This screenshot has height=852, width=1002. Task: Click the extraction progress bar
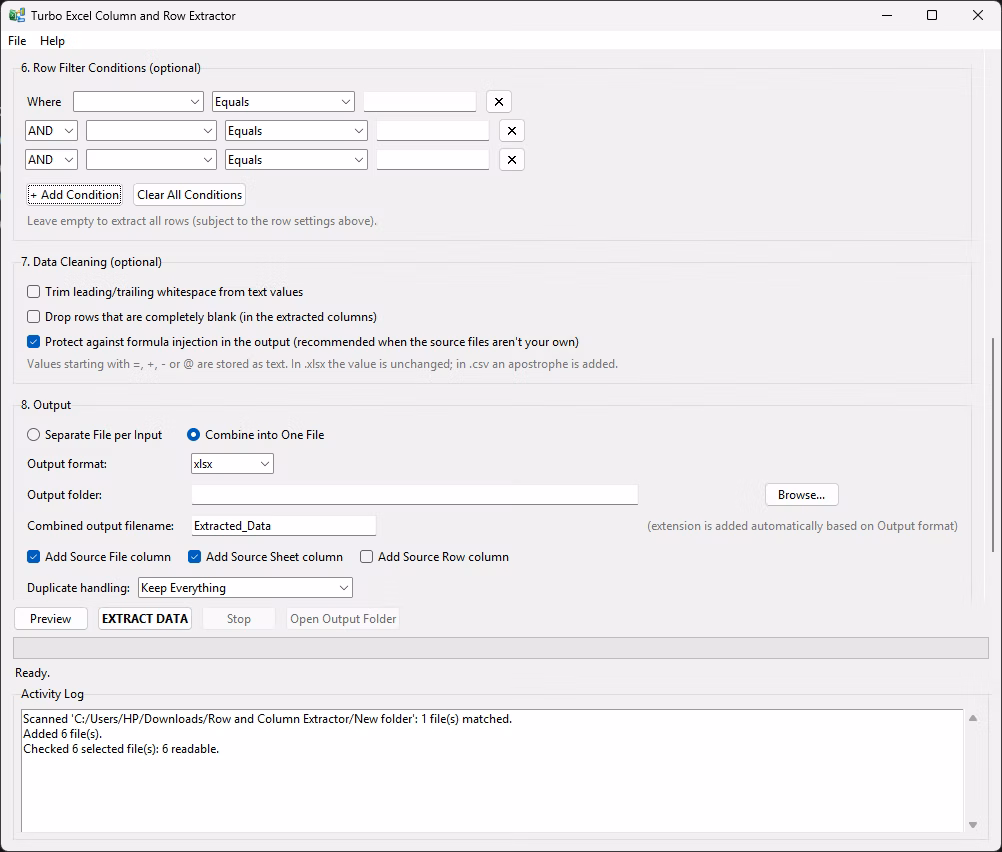[x=501, y=648]
